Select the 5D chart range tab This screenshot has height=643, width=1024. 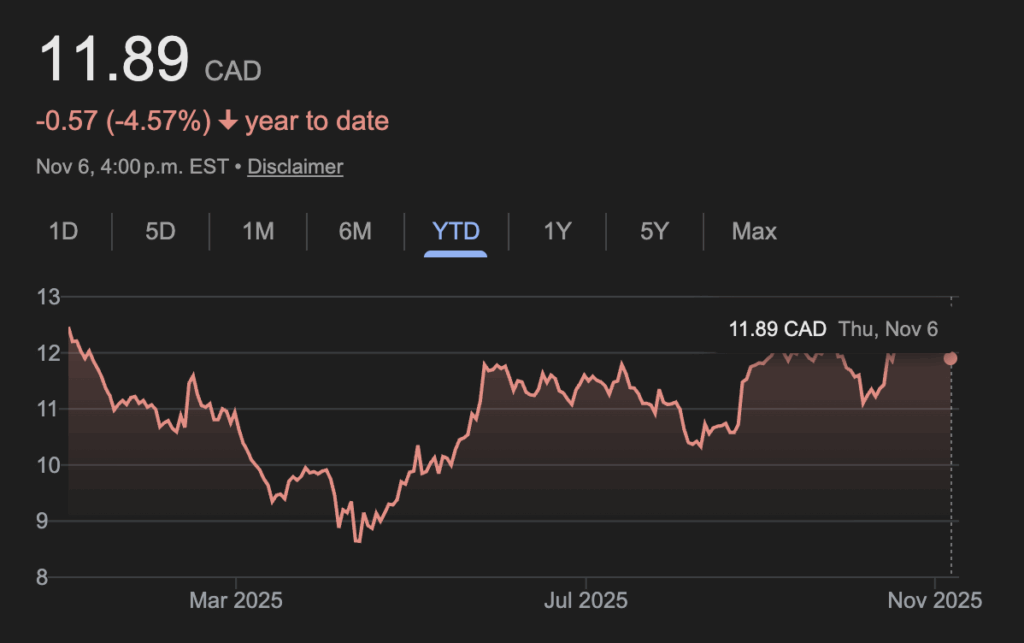point(160,232)
